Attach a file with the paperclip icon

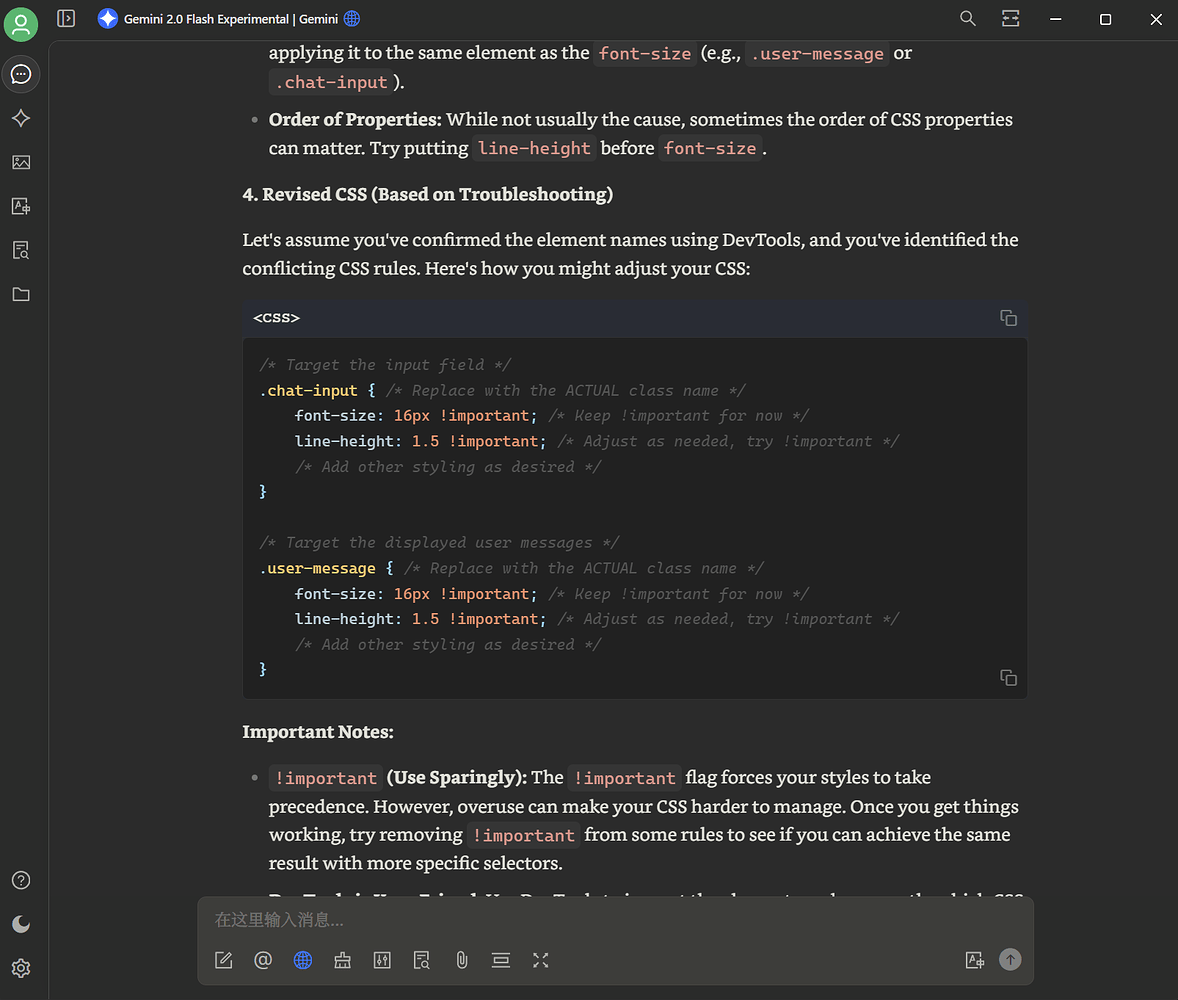461,960
